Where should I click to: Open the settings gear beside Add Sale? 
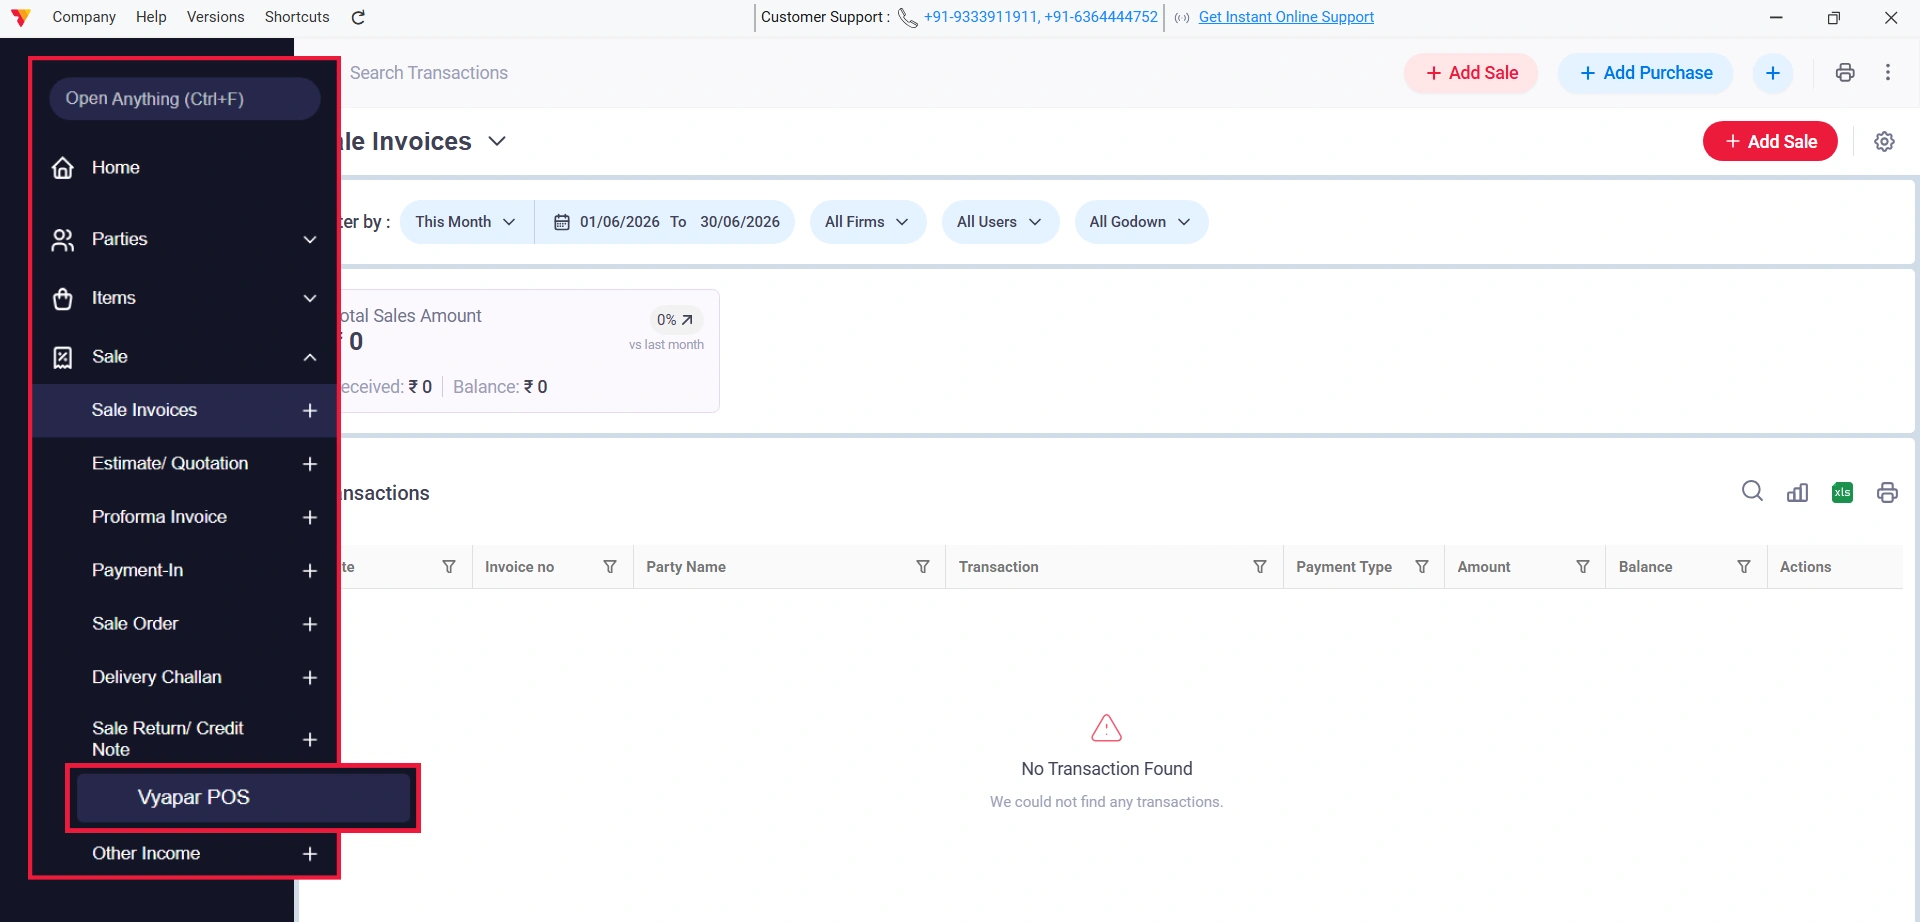tap(1884, 141)
